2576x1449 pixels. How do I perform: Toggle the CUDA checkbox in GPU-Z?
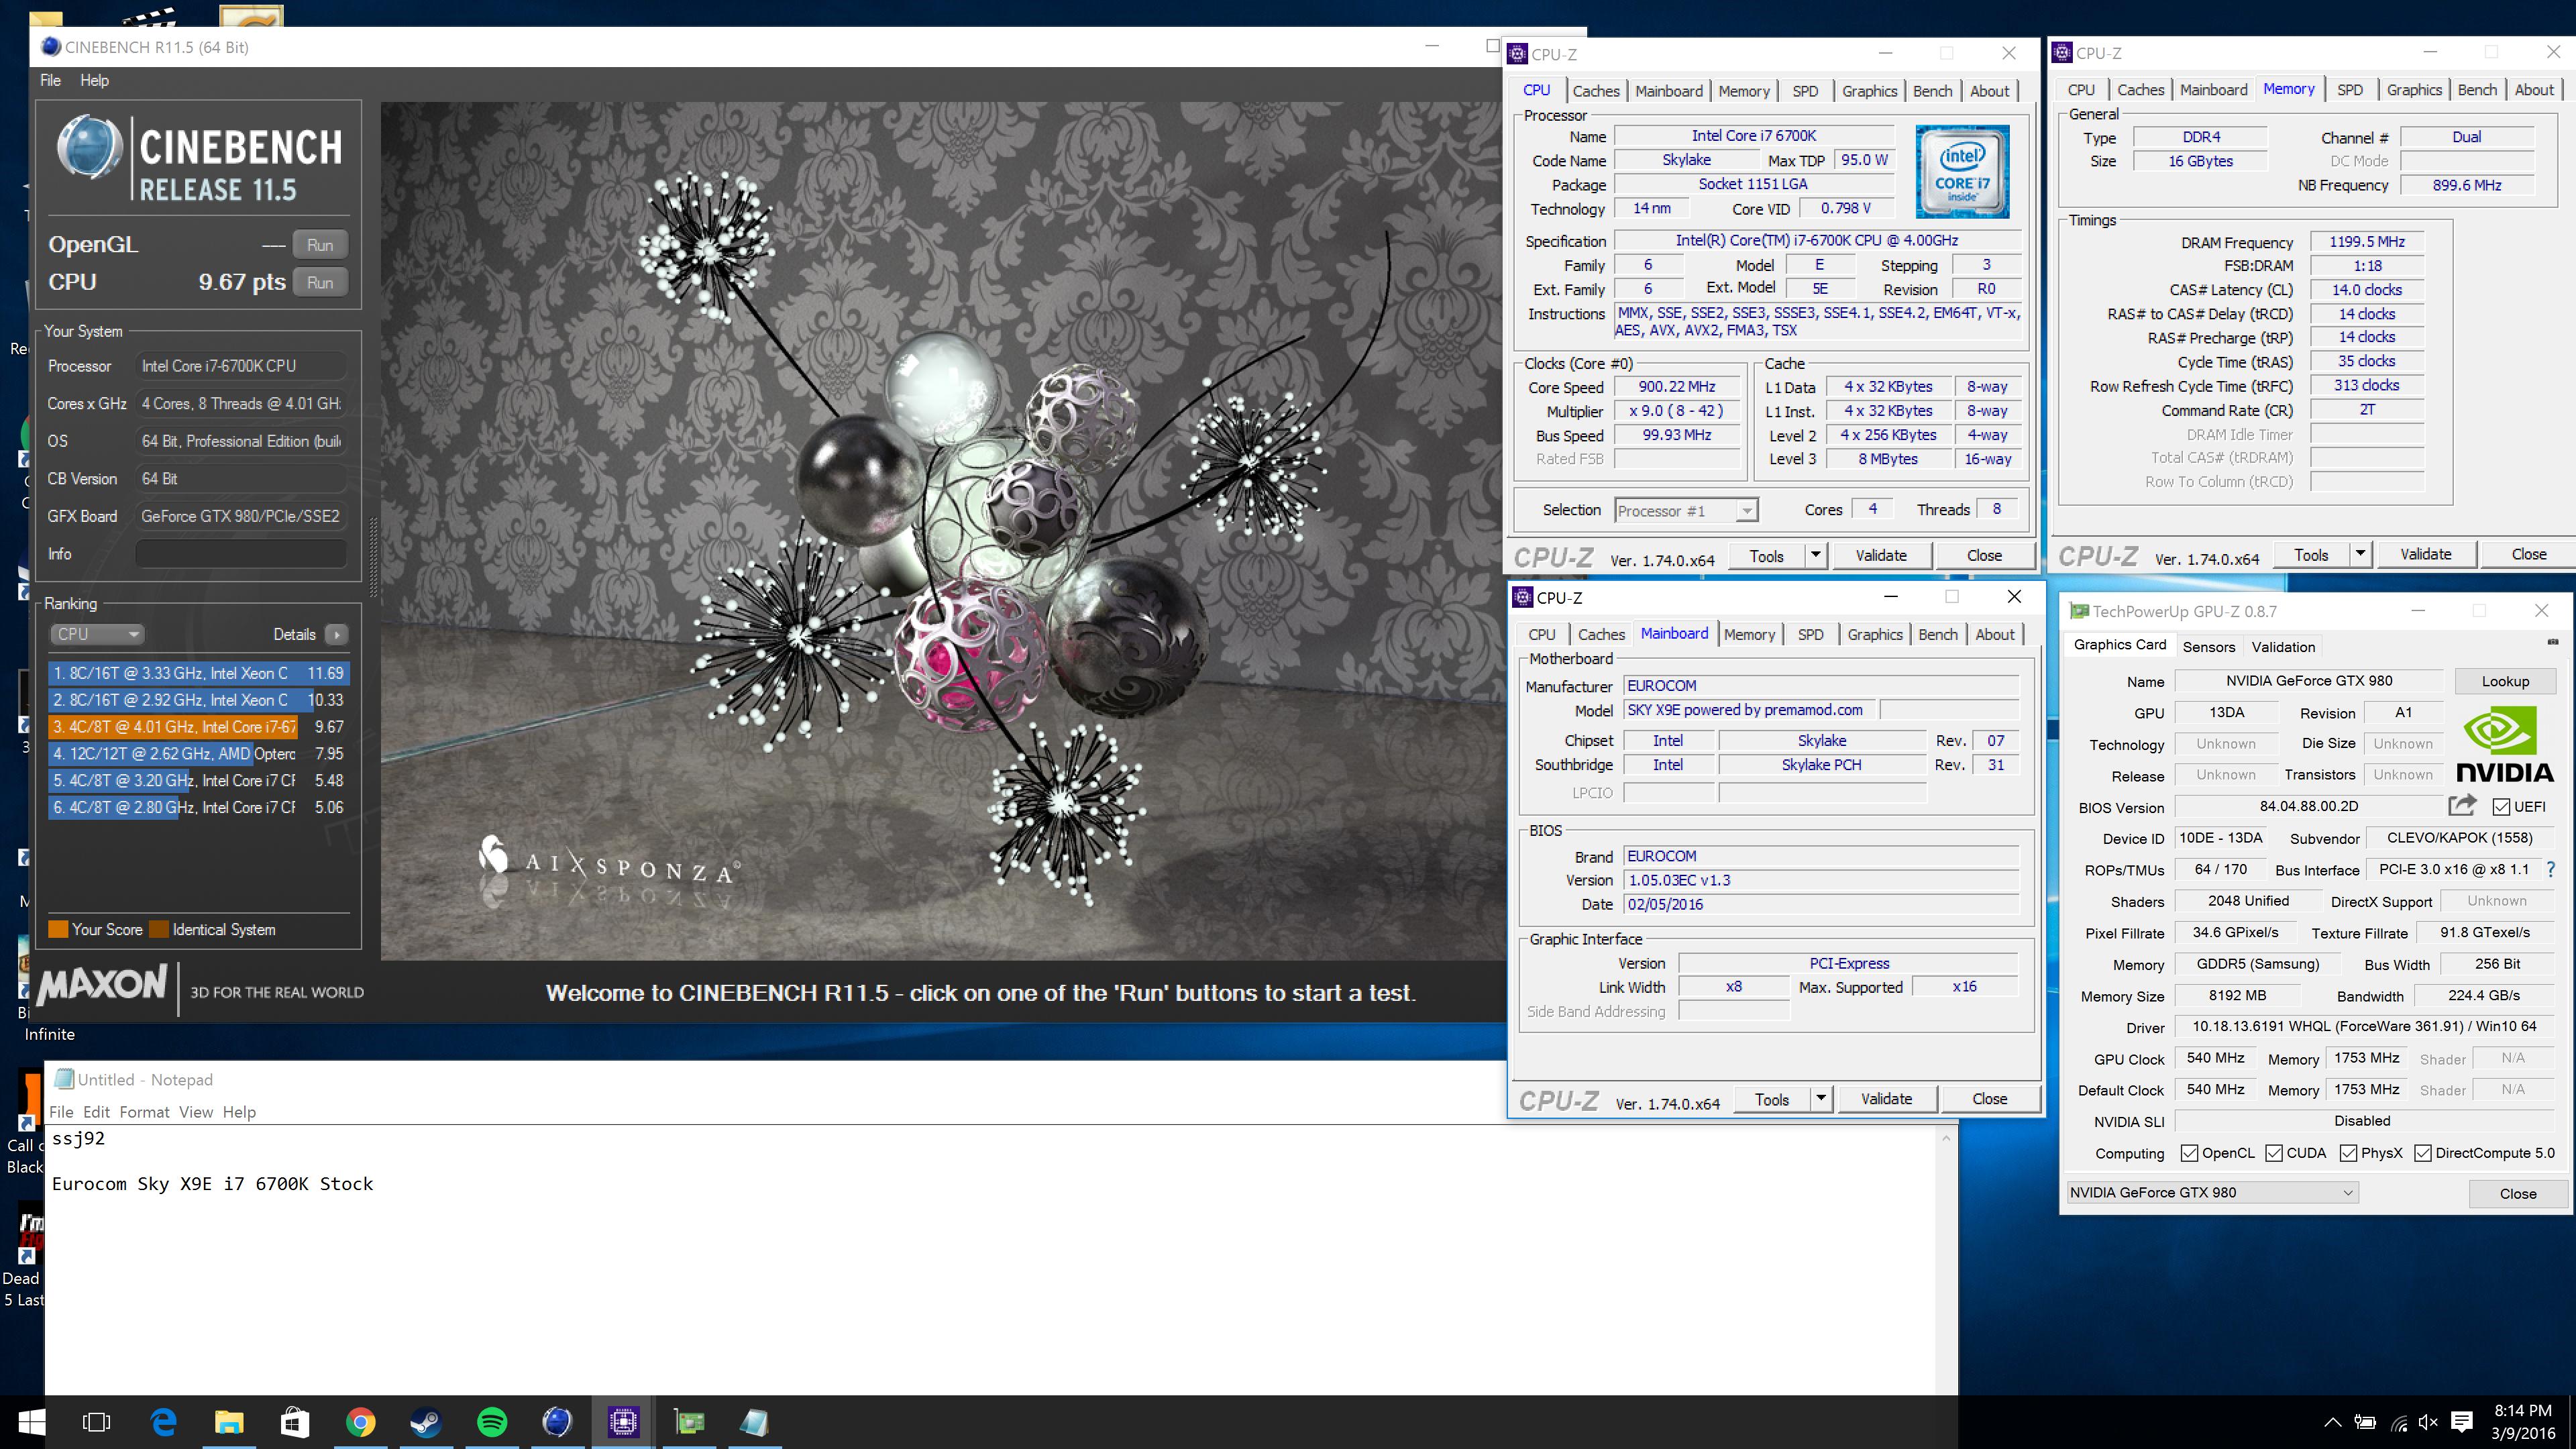point(2274,1153)
